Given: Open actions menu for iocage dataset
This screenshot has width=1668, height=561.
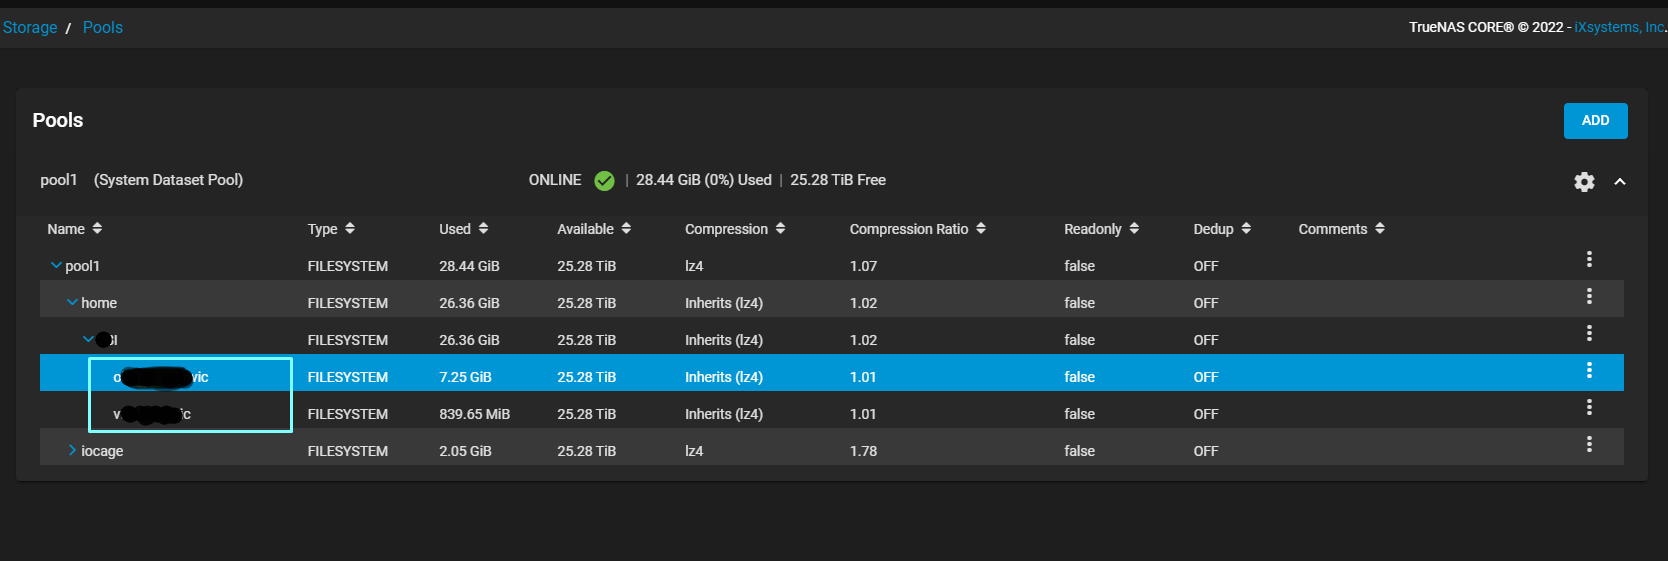Looking at the screenshot, I should click(x=1589, y=445).
